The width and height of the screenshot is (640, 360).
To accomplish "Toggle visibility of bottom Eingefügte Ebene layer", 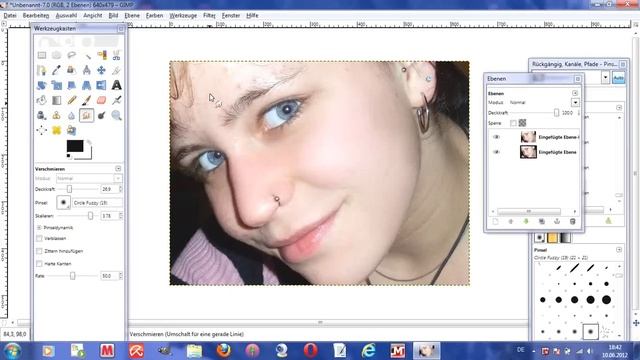I will (x=496, y=152).
